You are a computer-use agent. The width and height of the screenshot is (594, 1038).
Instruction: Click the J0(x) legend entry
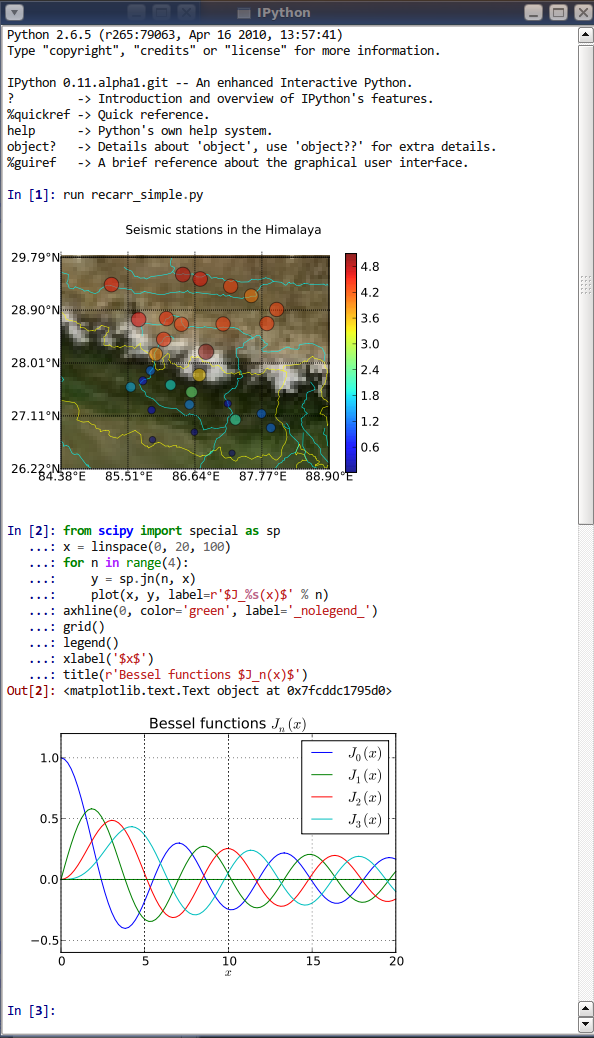(x=346, y=753)
